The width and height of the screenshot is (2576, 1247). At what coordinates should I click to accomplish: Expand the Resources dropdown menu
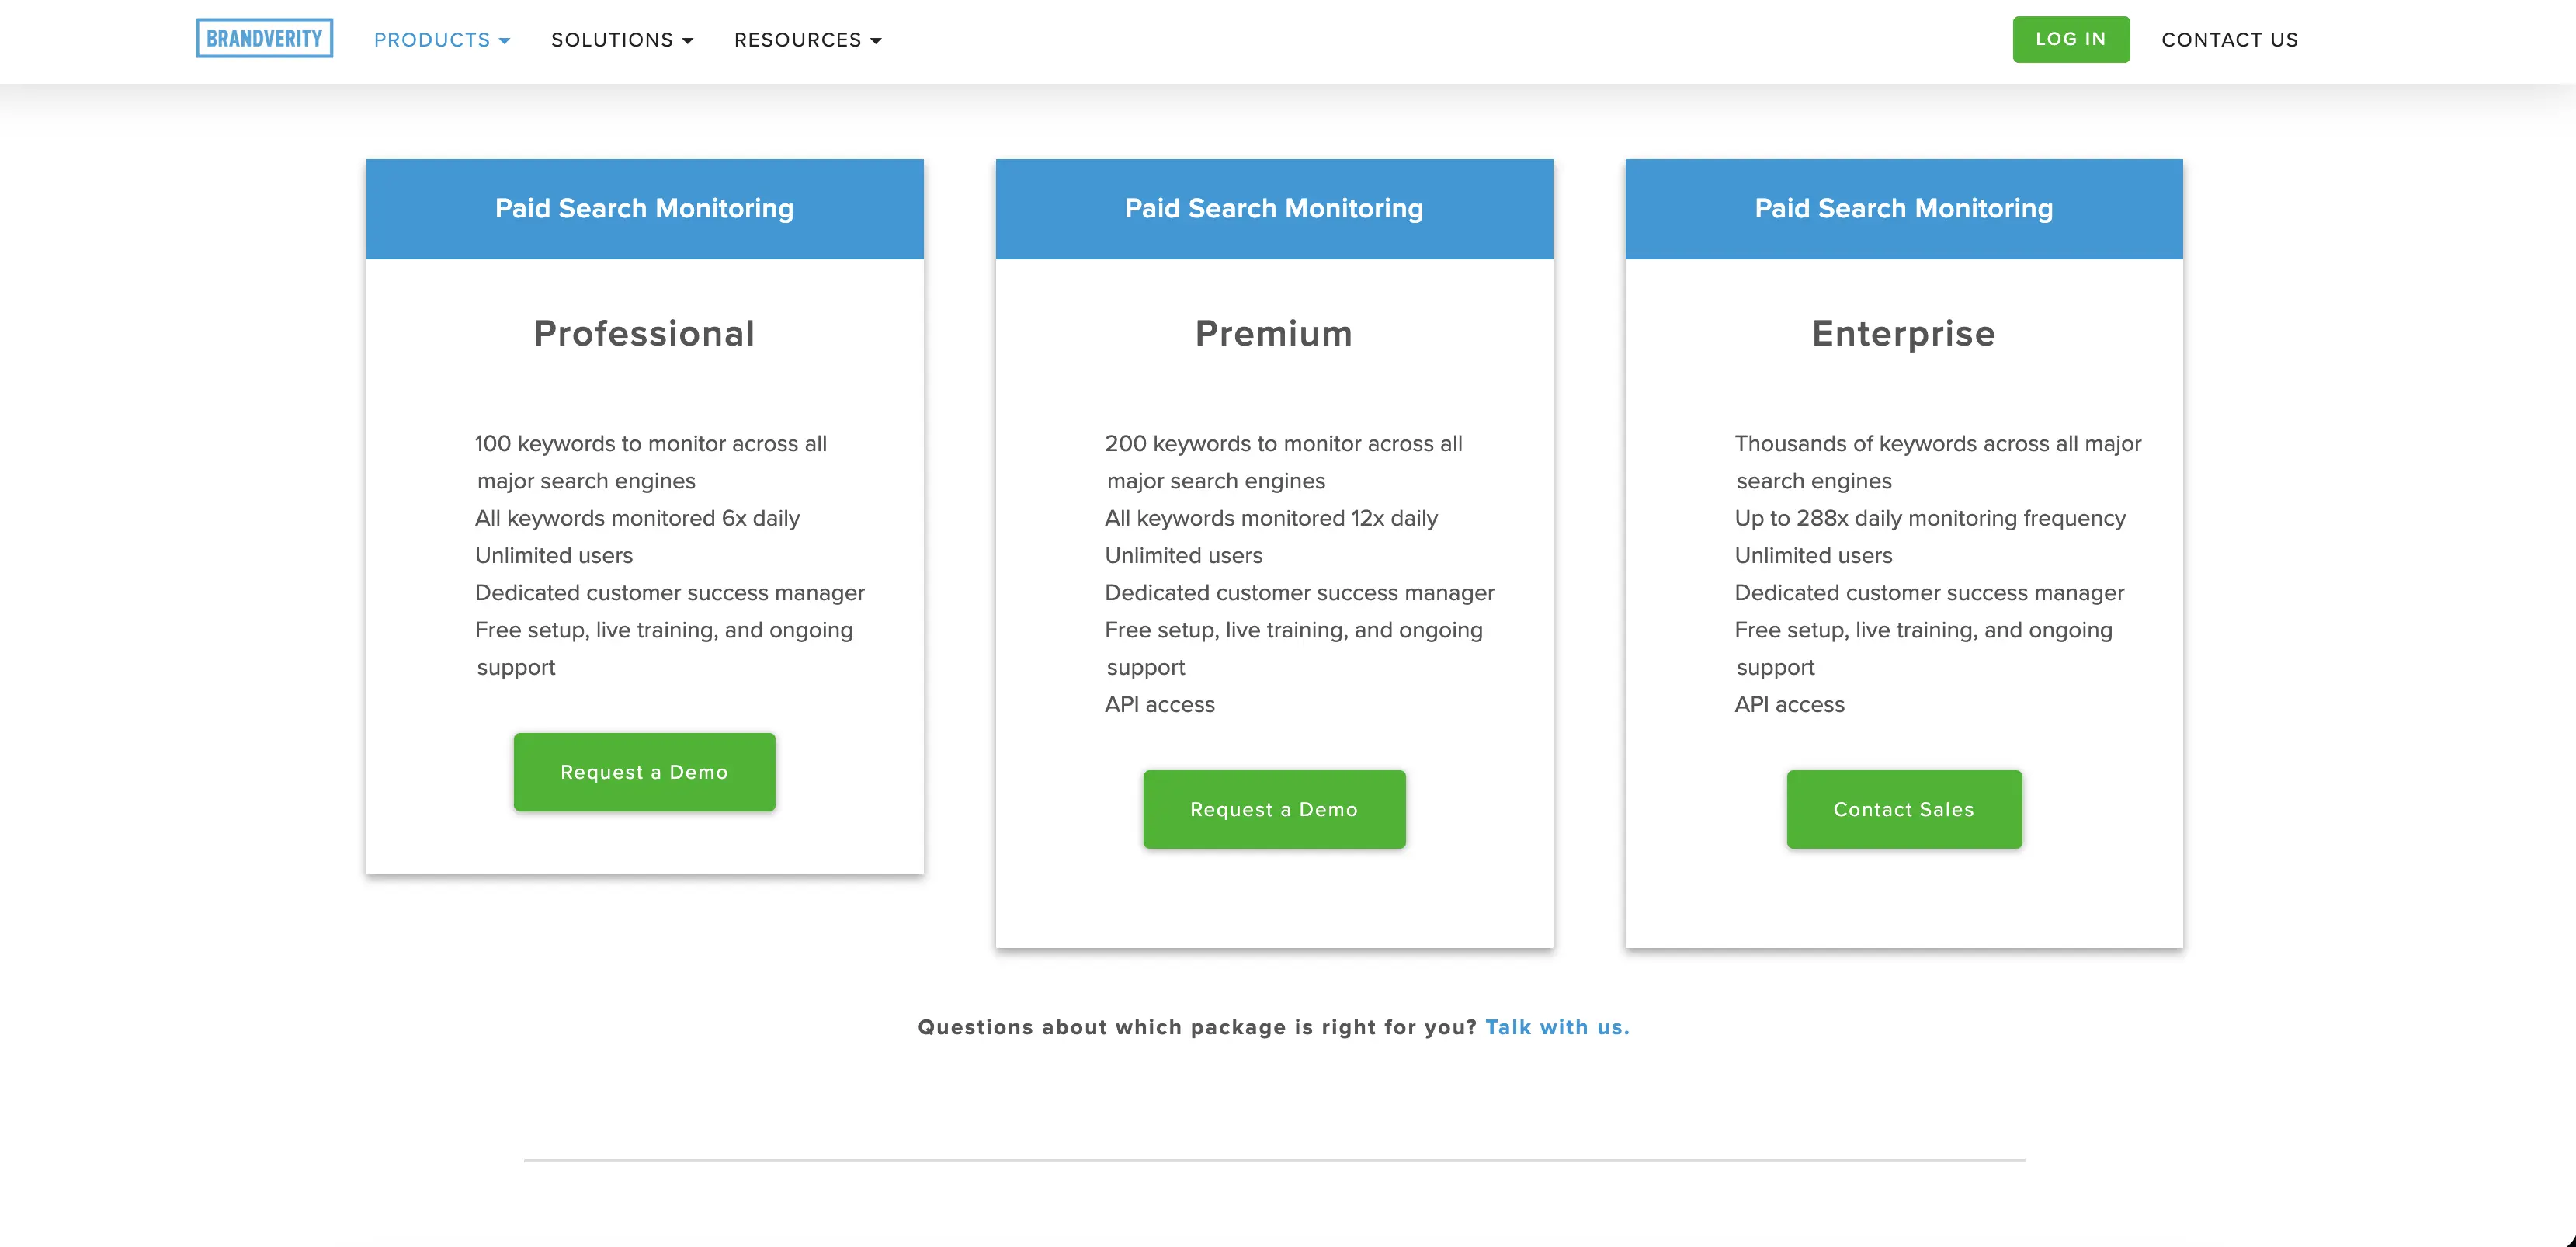(808, 40)
